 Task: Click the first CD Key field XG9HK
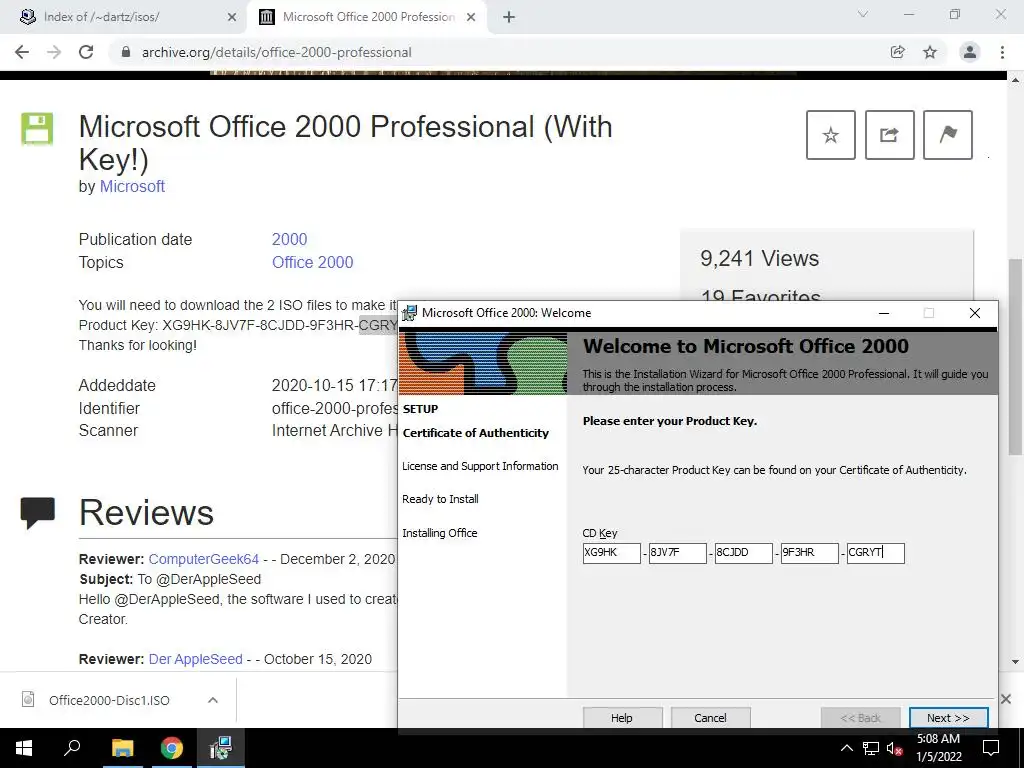tap(611, 552)
